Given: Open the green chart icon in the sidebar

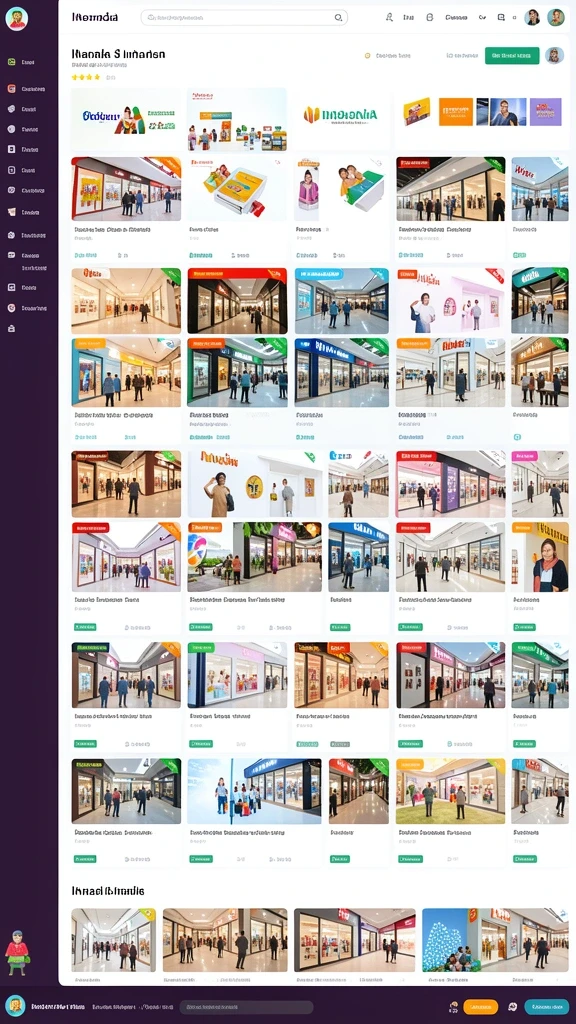Looking at the screenshot, I should pos(11,62).
